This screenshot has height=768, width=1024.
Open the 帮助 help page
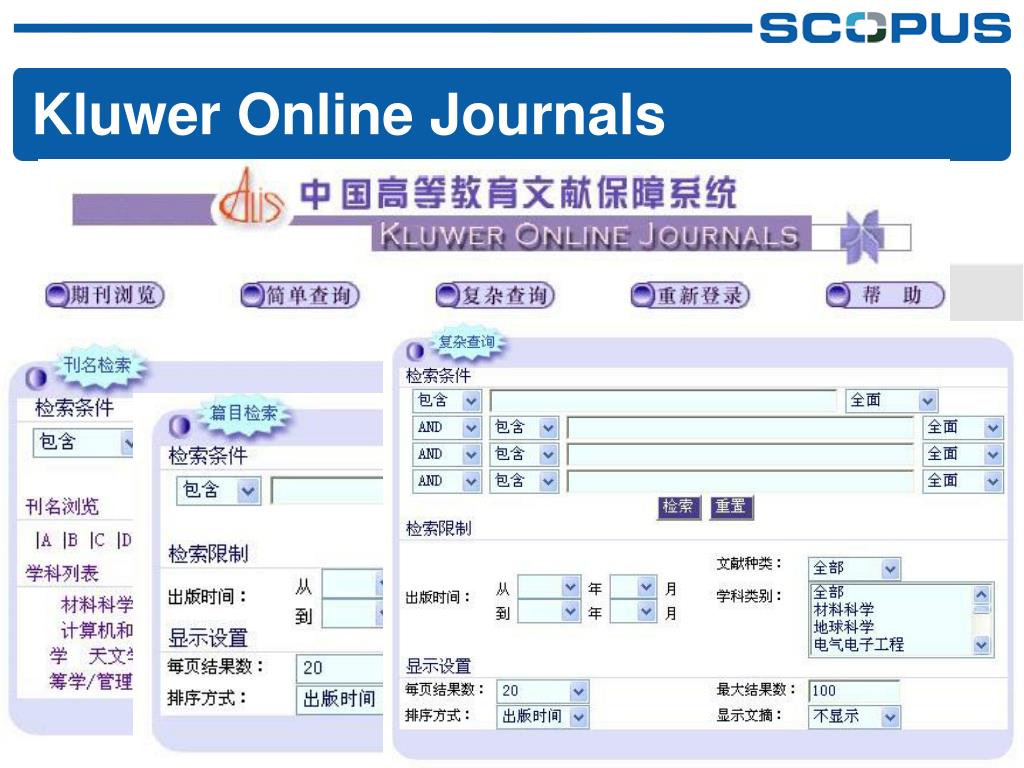coord(886,295)
